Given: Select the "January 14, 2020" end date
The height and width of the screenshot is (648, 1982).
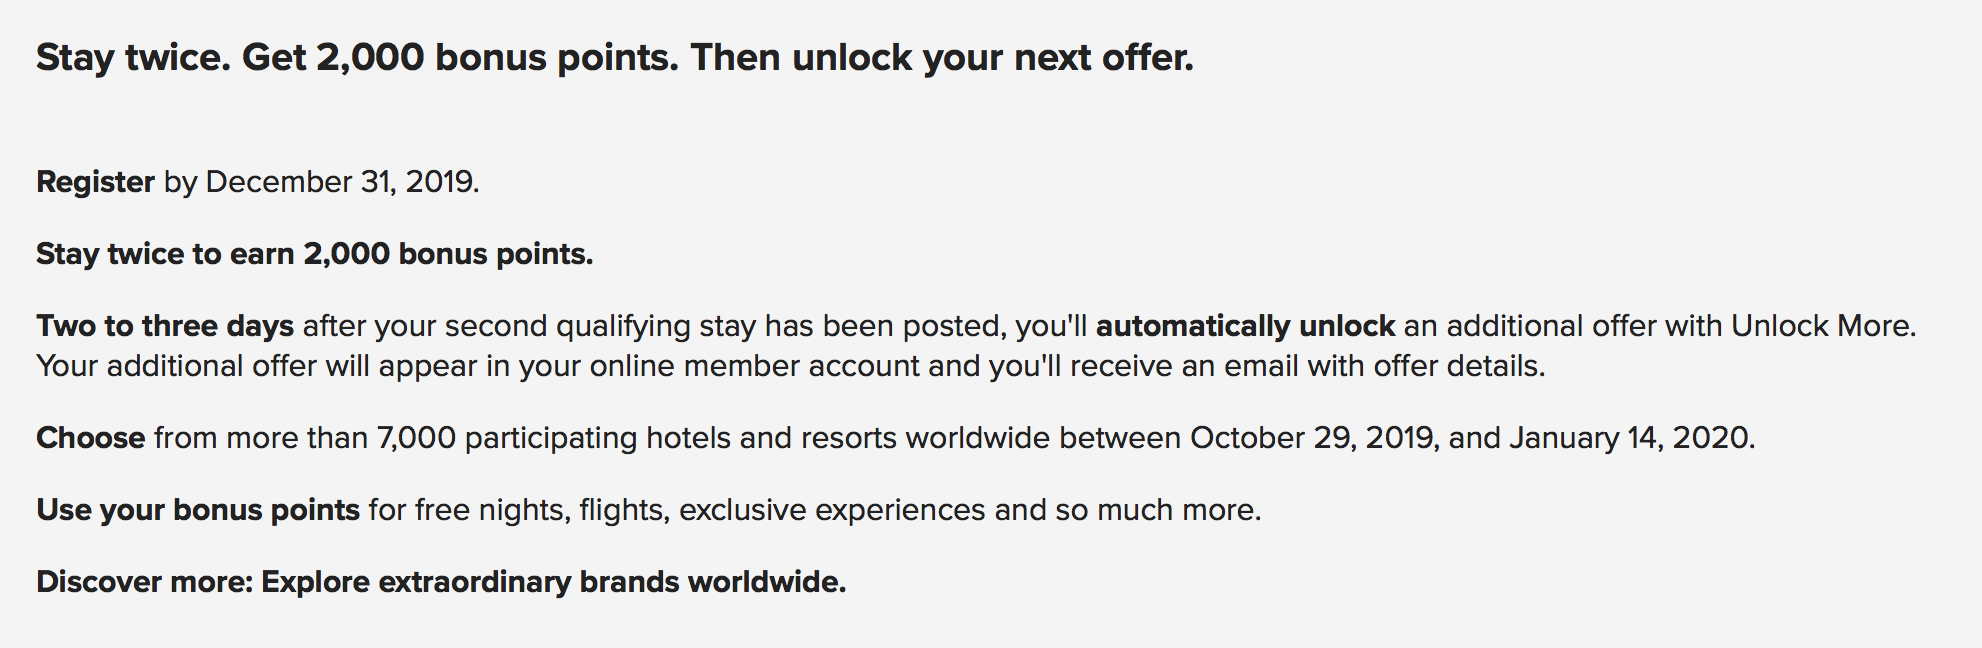Looking at the screenshot, I should tap(1628, 438).
